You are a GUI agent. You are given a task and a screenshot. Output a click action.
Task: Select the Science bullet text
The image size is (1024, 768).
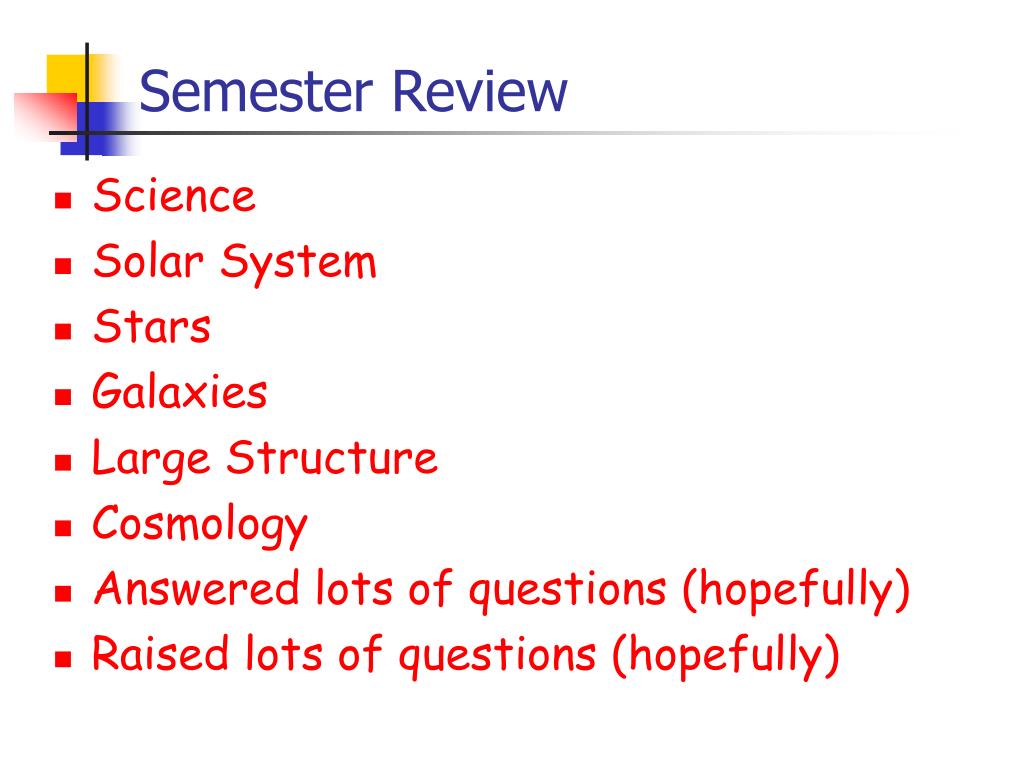174,195
